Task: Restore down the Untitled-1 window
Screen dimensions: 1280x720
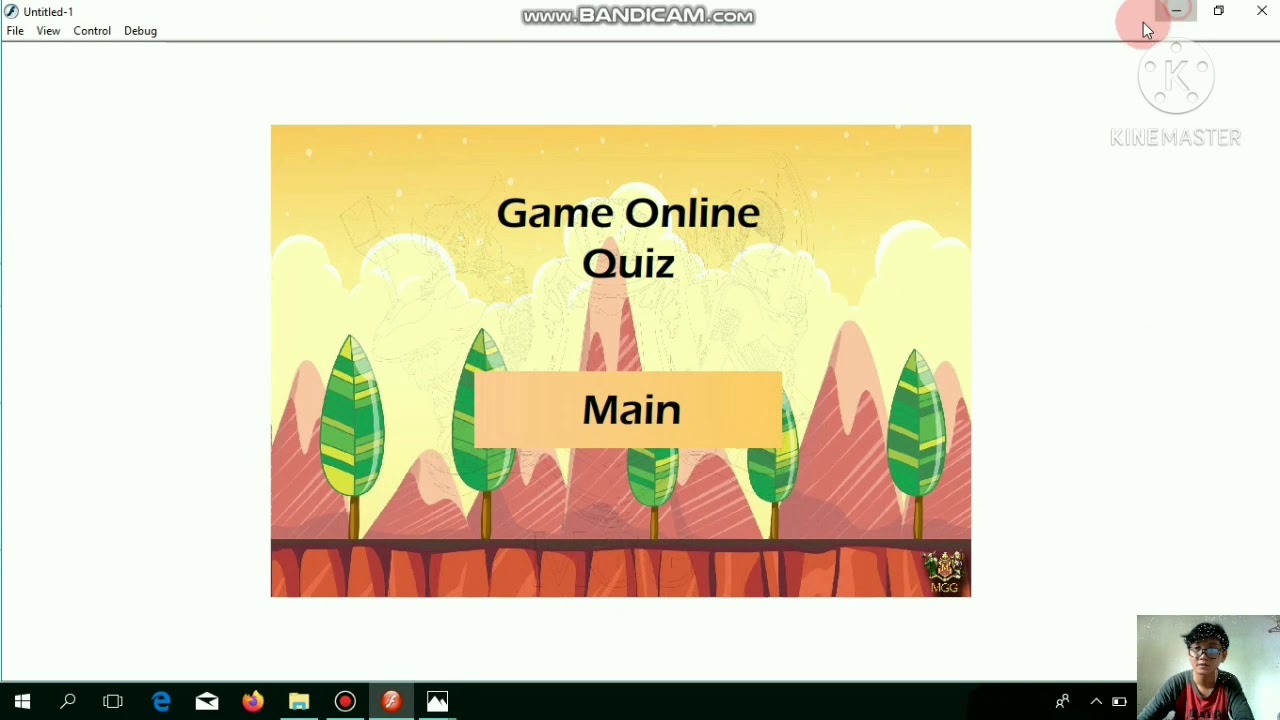Action: [1219, 11]
